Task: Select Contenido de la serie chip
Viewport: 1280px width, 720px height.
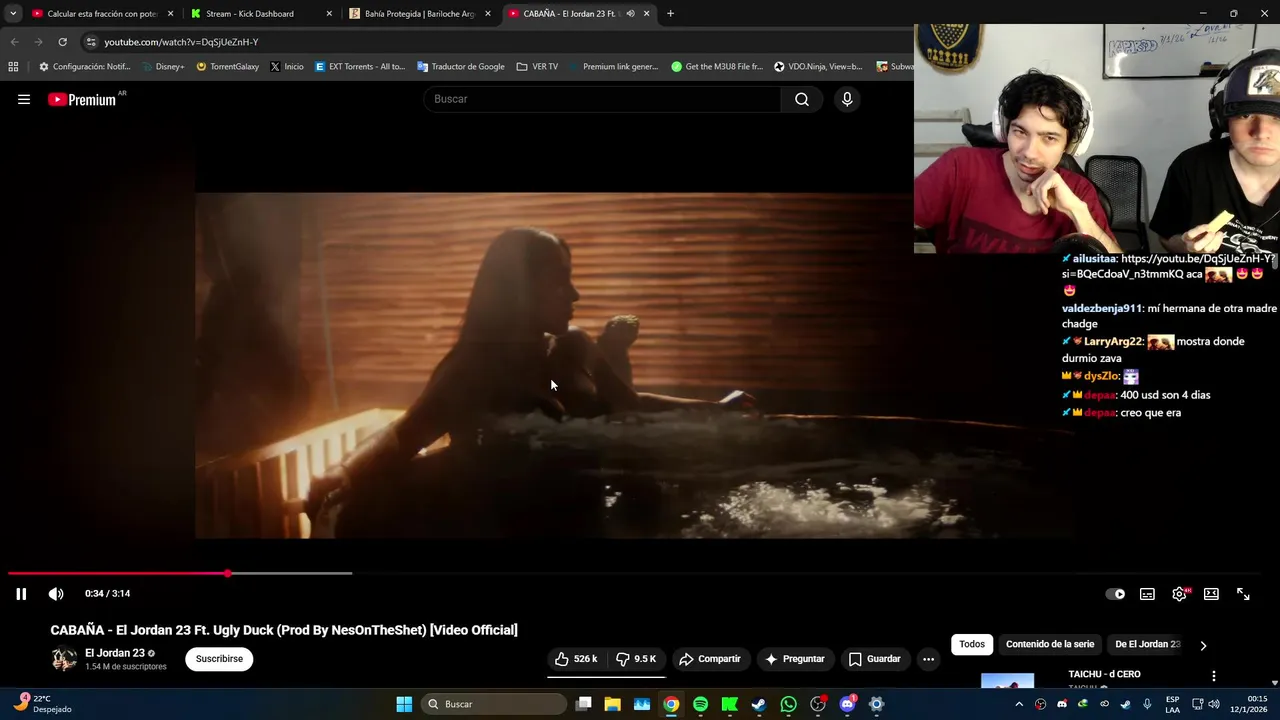Action: click(1050, 644)
